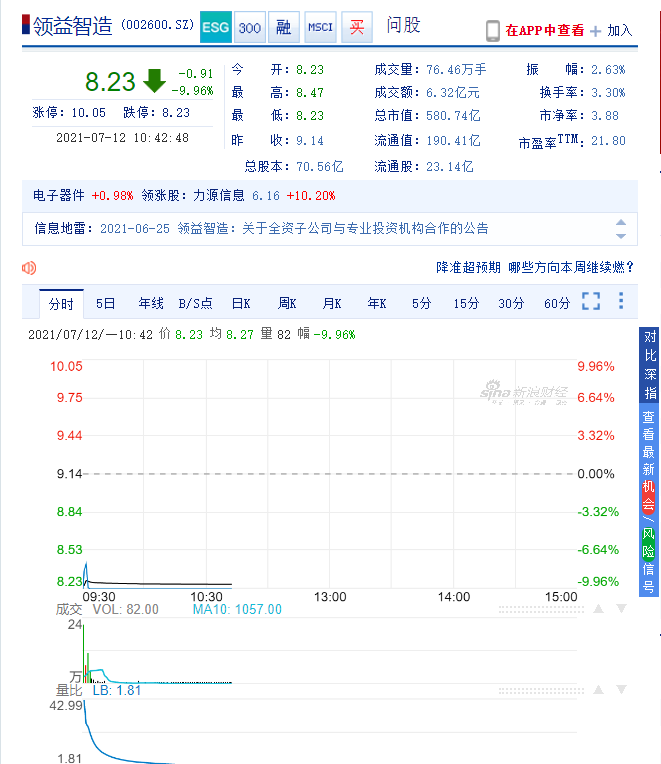Viewport: 661px width, 764px height.
Task: Click the fullscreen chart icon
Action: 591,301
